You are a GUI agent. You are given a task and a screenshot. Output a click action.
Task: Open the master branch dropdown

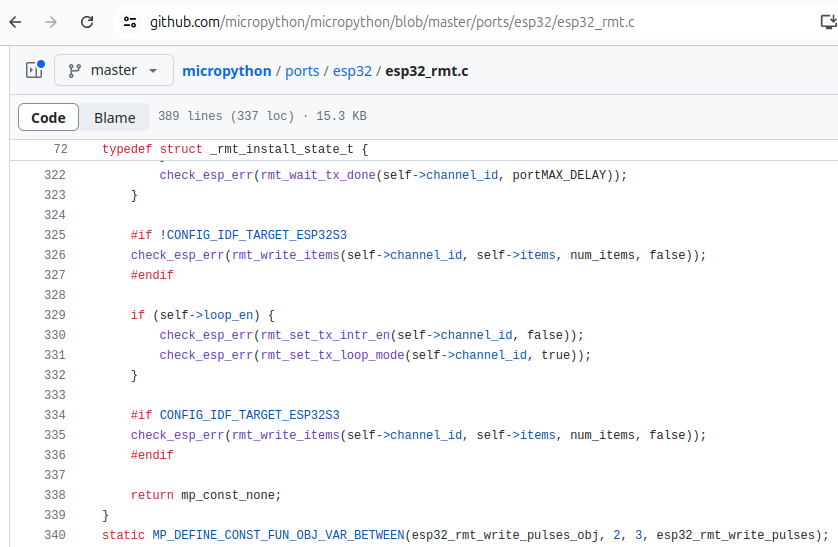(x=114, y=70)
